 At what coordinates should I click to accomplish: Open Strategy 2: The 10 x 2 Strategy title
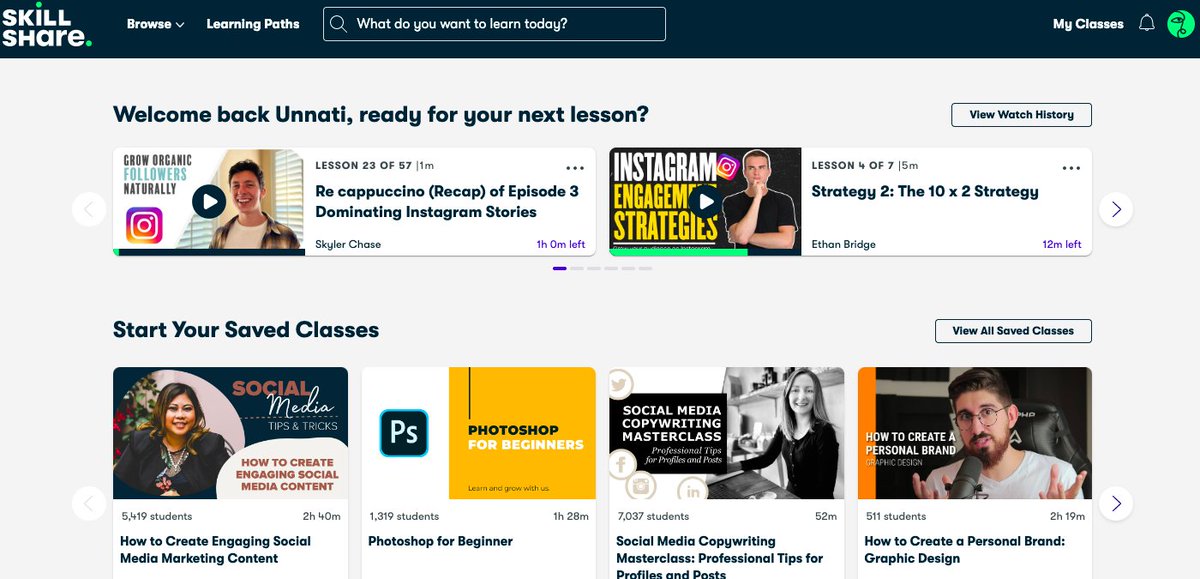point(925,192)
